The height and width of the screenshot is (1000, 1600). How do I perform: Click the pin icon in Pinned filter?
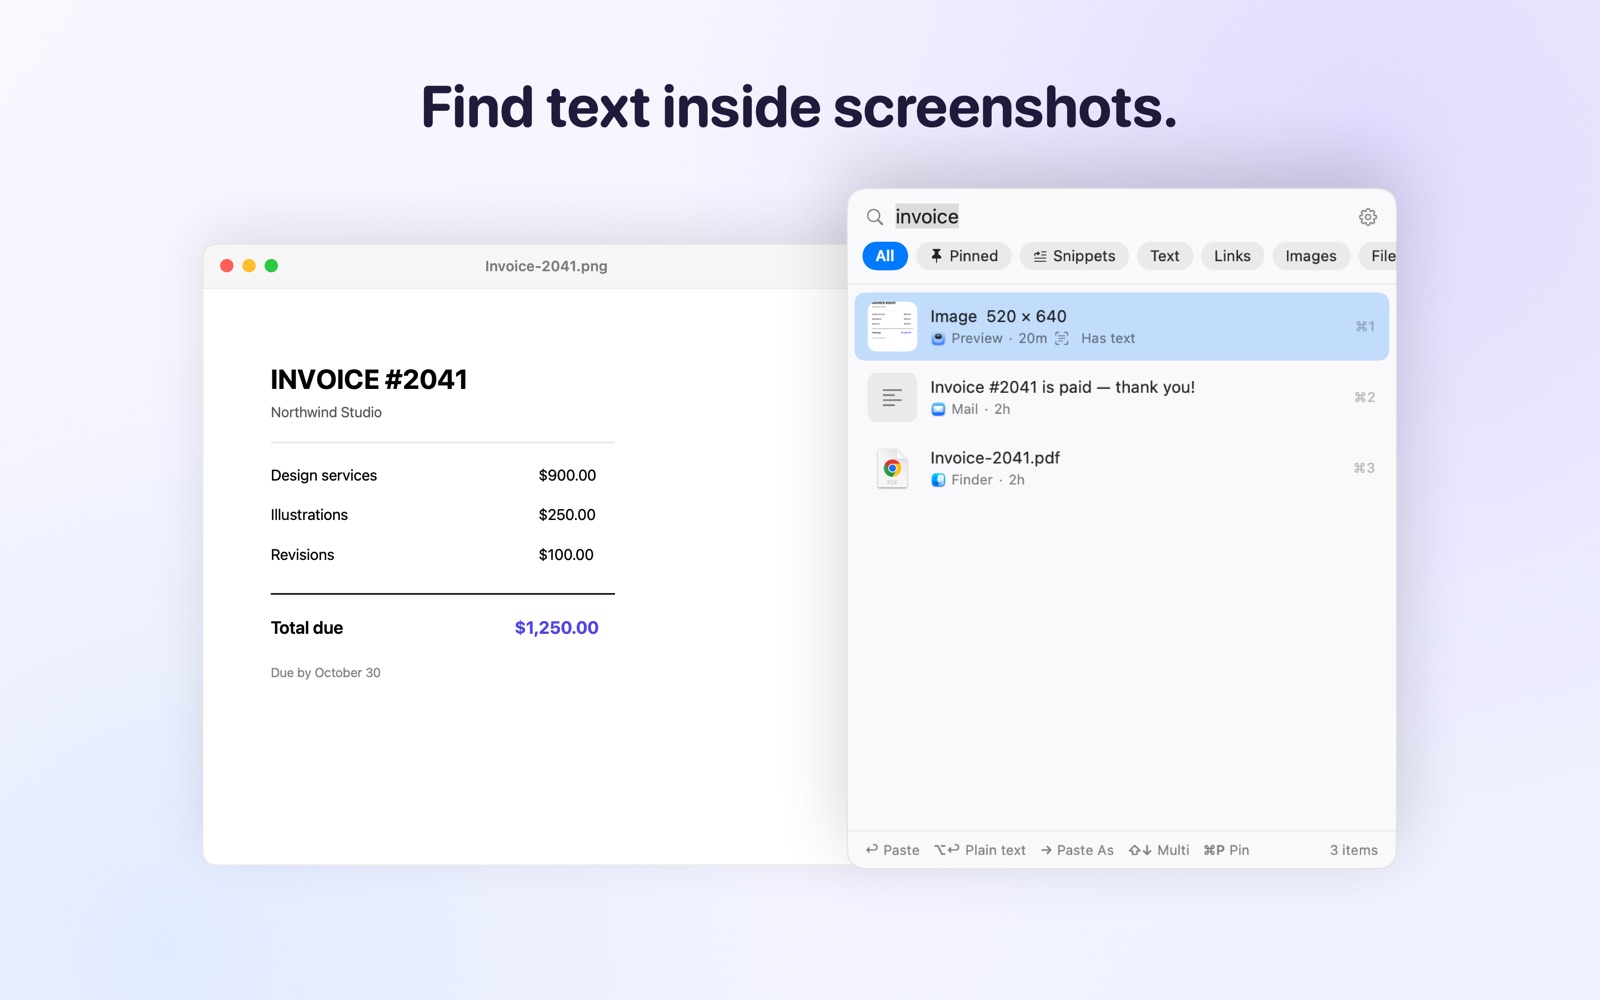[936, 256]
